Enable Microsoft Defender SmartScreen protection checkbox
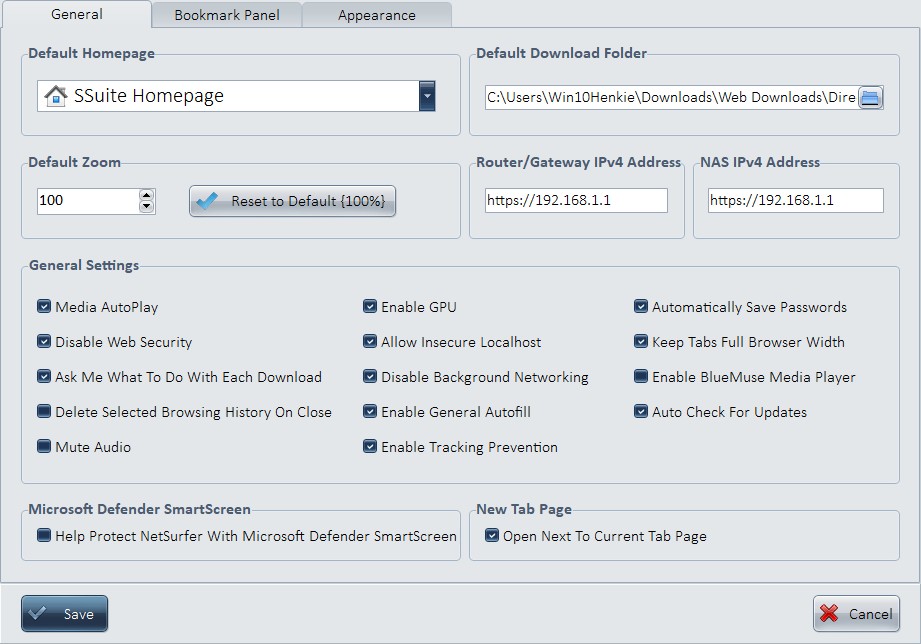This screenshot has width=921, height=644. point(44,536)
